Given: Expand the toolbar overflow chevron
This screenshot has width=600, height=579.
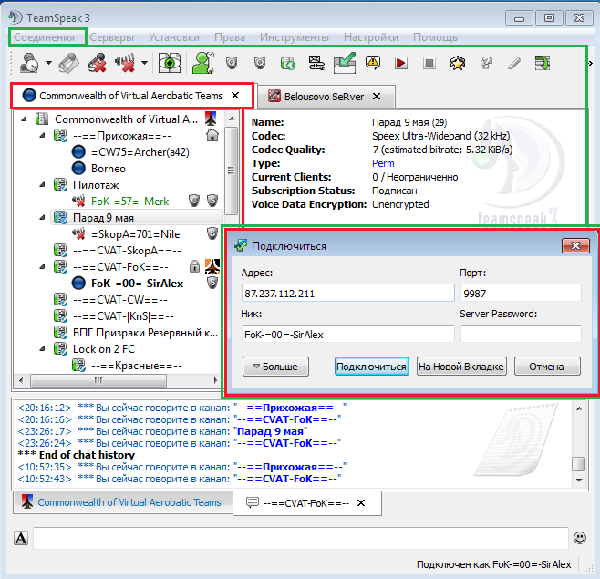Looking at the screenshot, I should click(590, 63).
